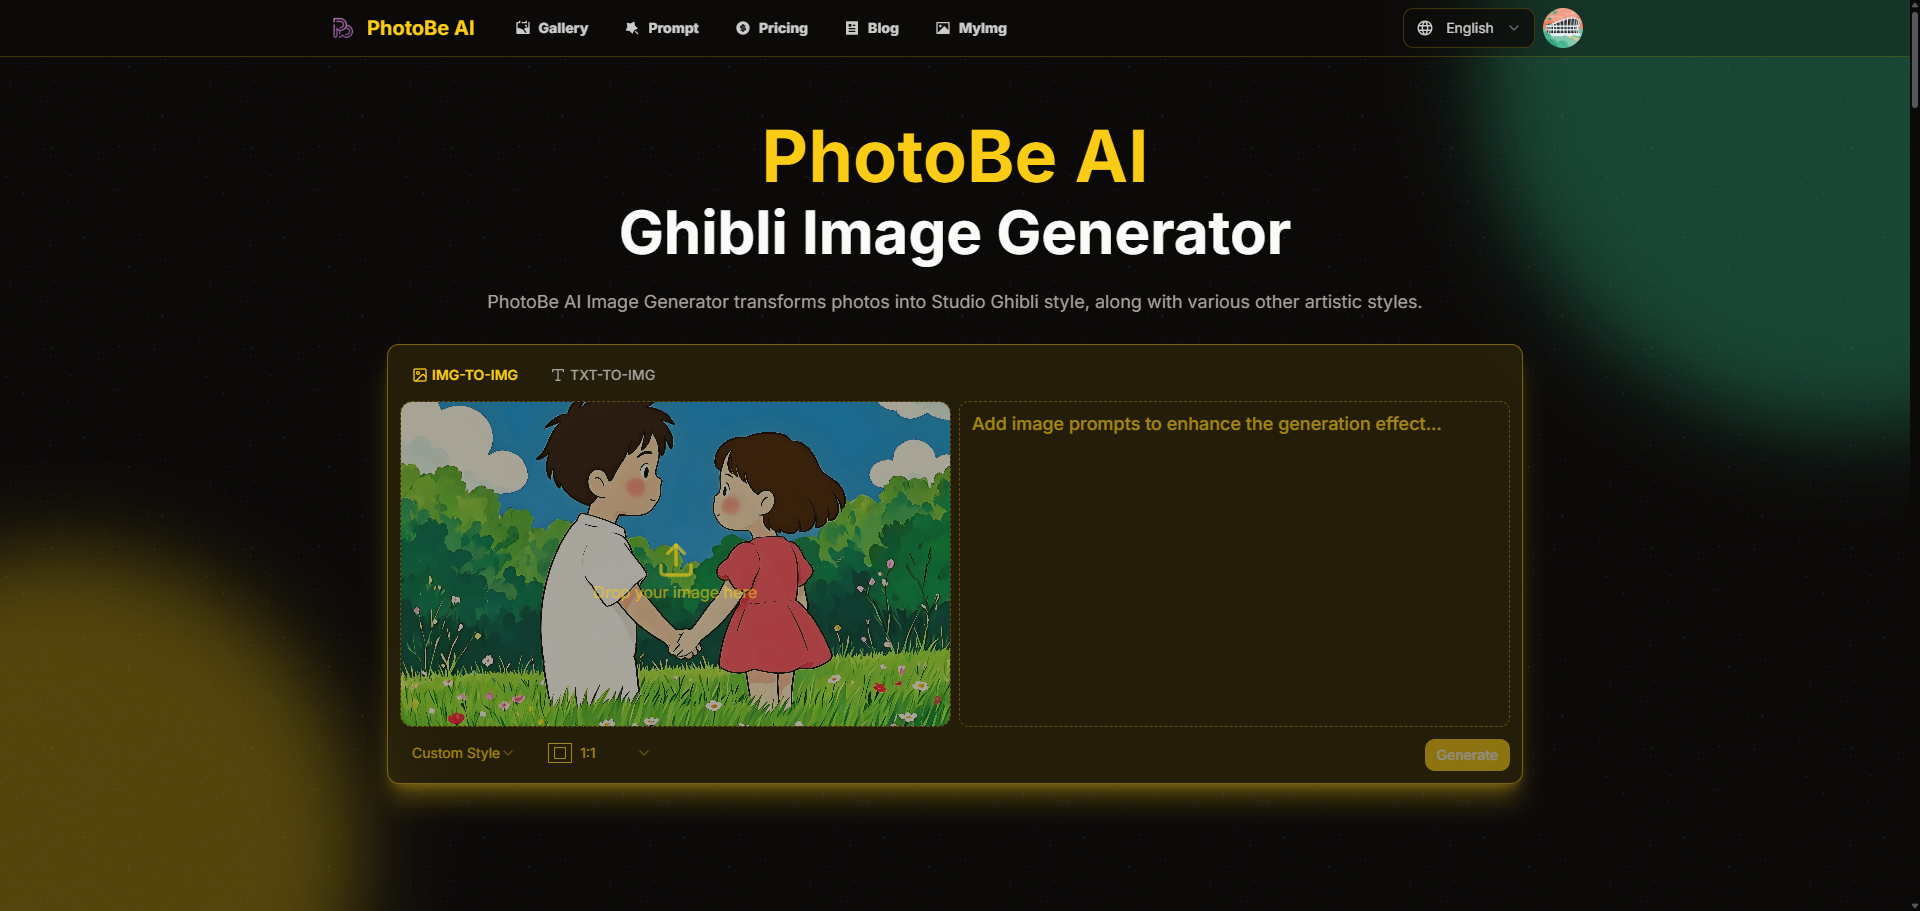
Task: Open the Custom Style dropdown
Action: click(462, 753)
